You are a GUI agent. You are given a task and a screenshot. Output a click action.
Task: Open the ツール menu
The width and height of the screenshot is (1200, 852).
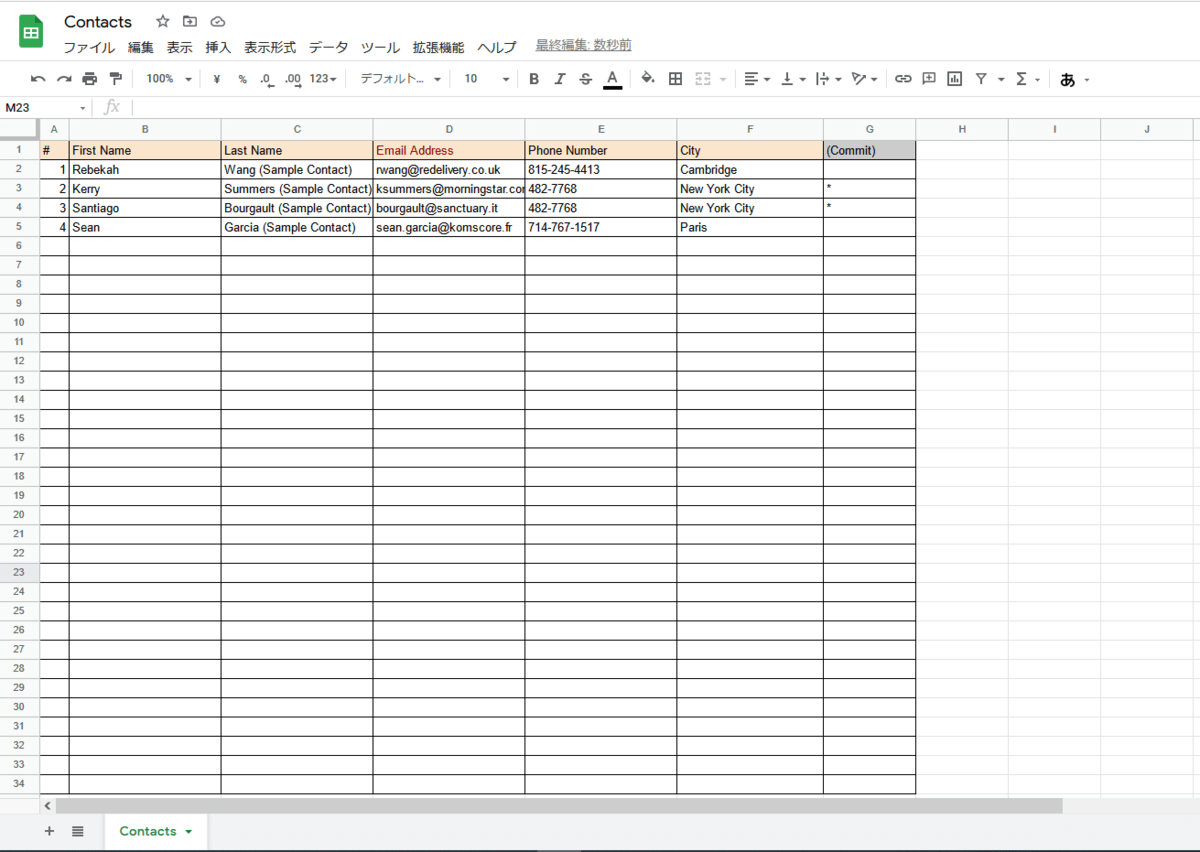380,47
